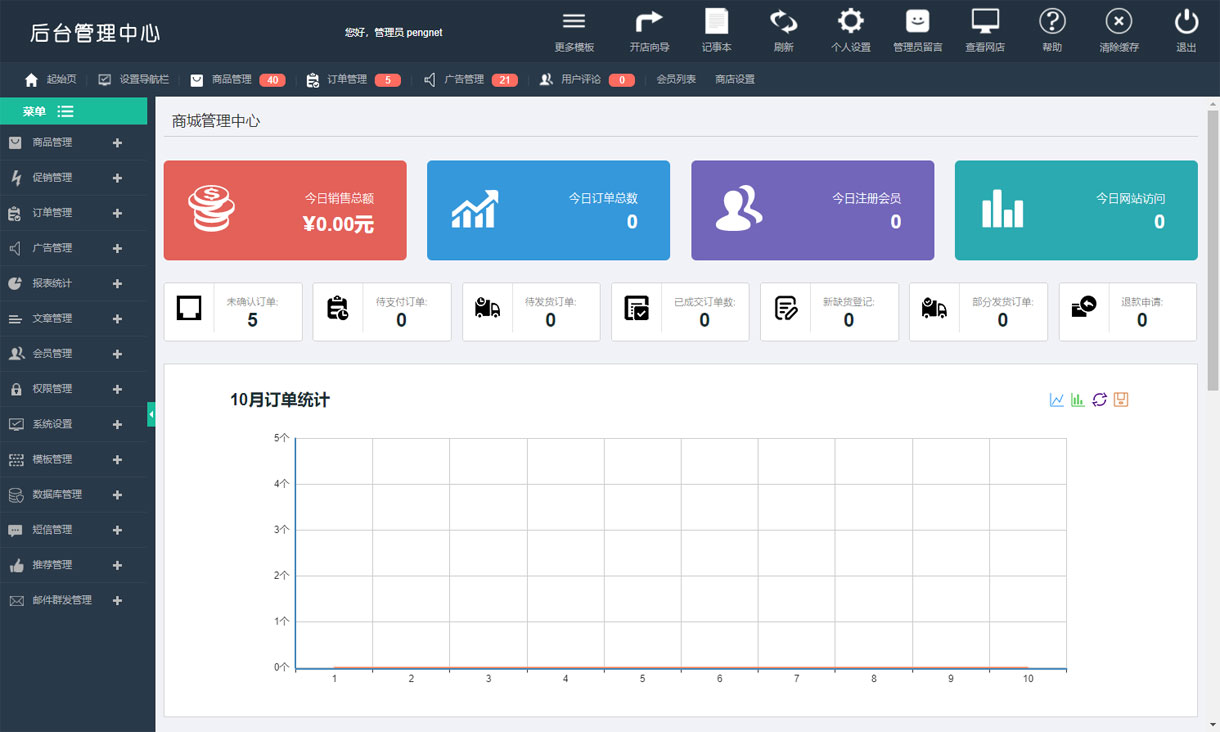Screen dimensions: 1220x732
Task: Click the 今日销售总额 coins icon
Action: 211,208
